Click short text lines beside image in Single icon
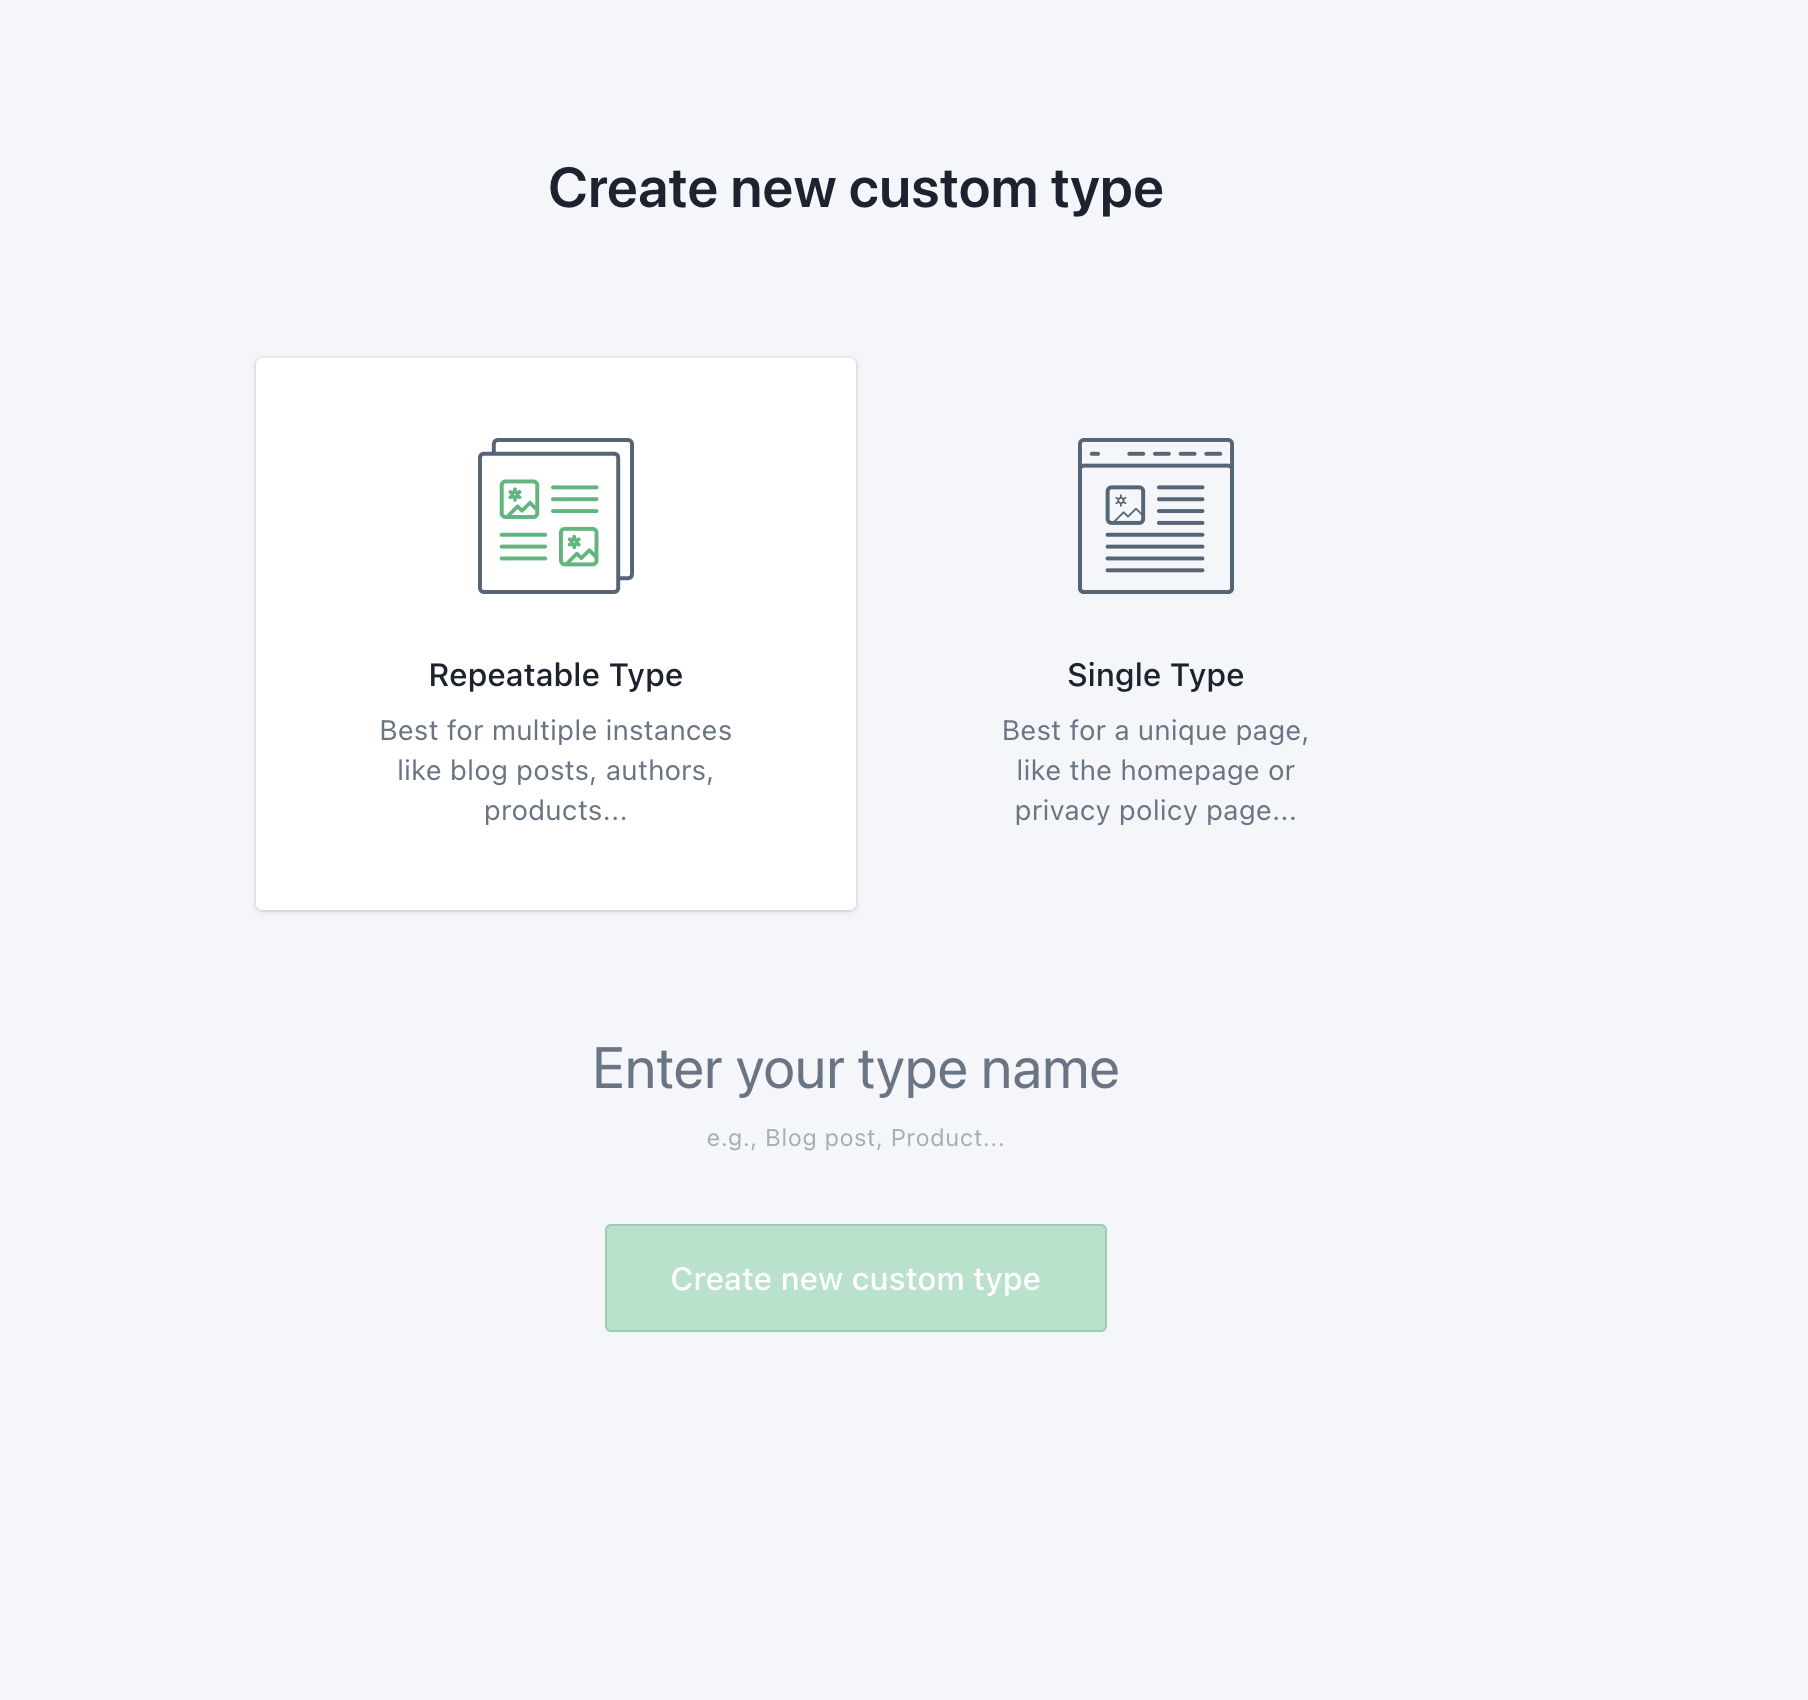This screenshot has width=1808, height=1700. click(1181, 505)
